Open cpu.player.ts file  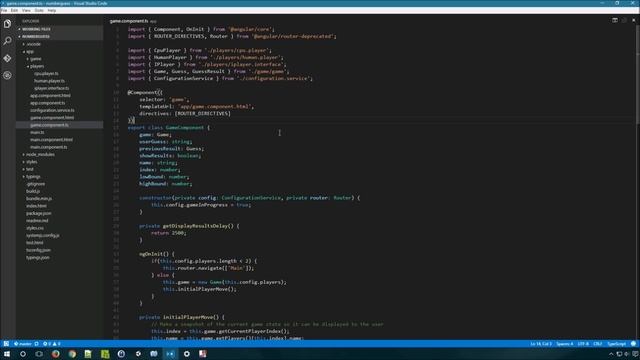46,73
